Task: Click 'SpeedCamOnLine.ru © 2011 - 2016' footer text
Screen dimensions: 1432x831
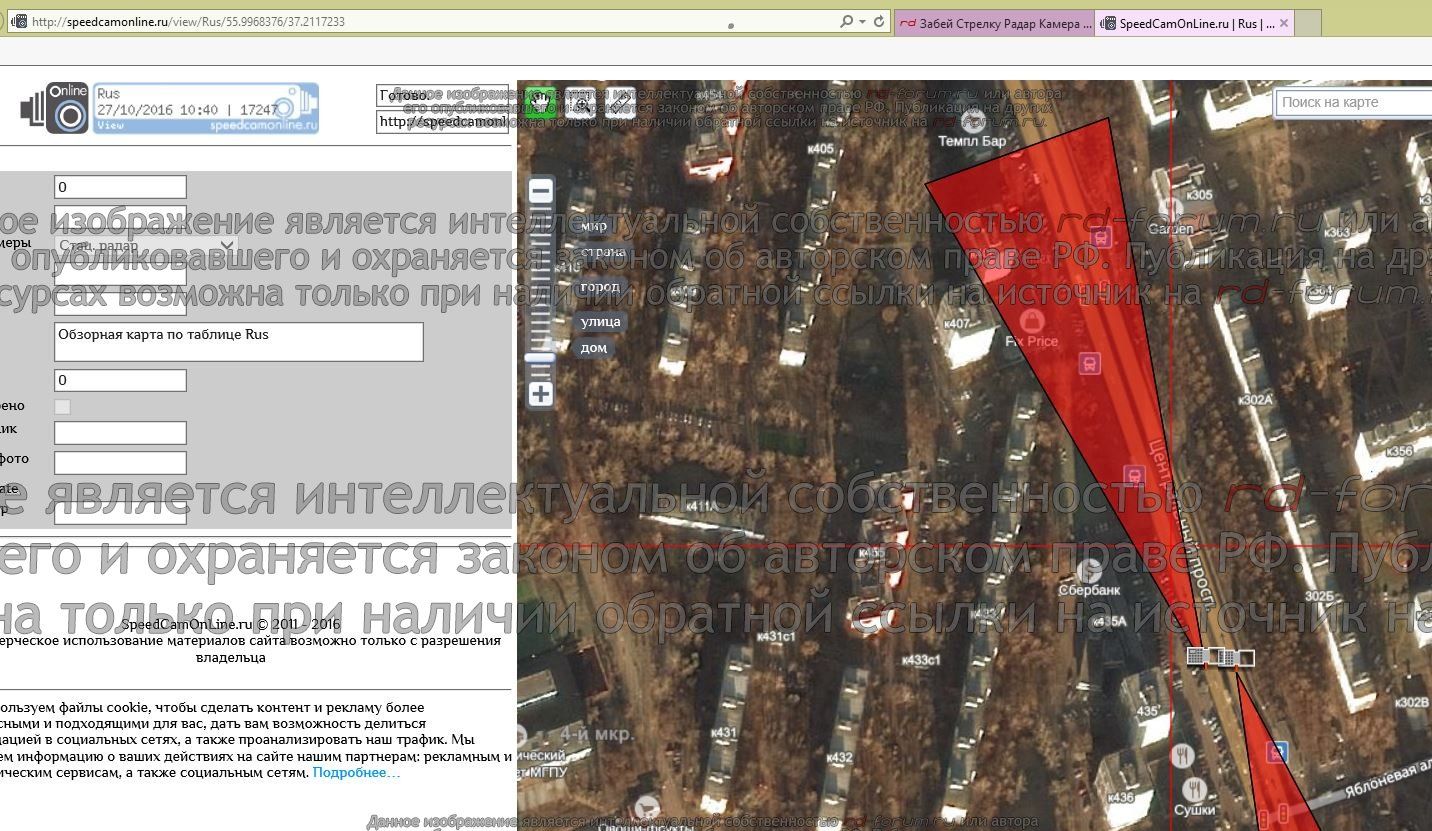Action: point(231,624)
